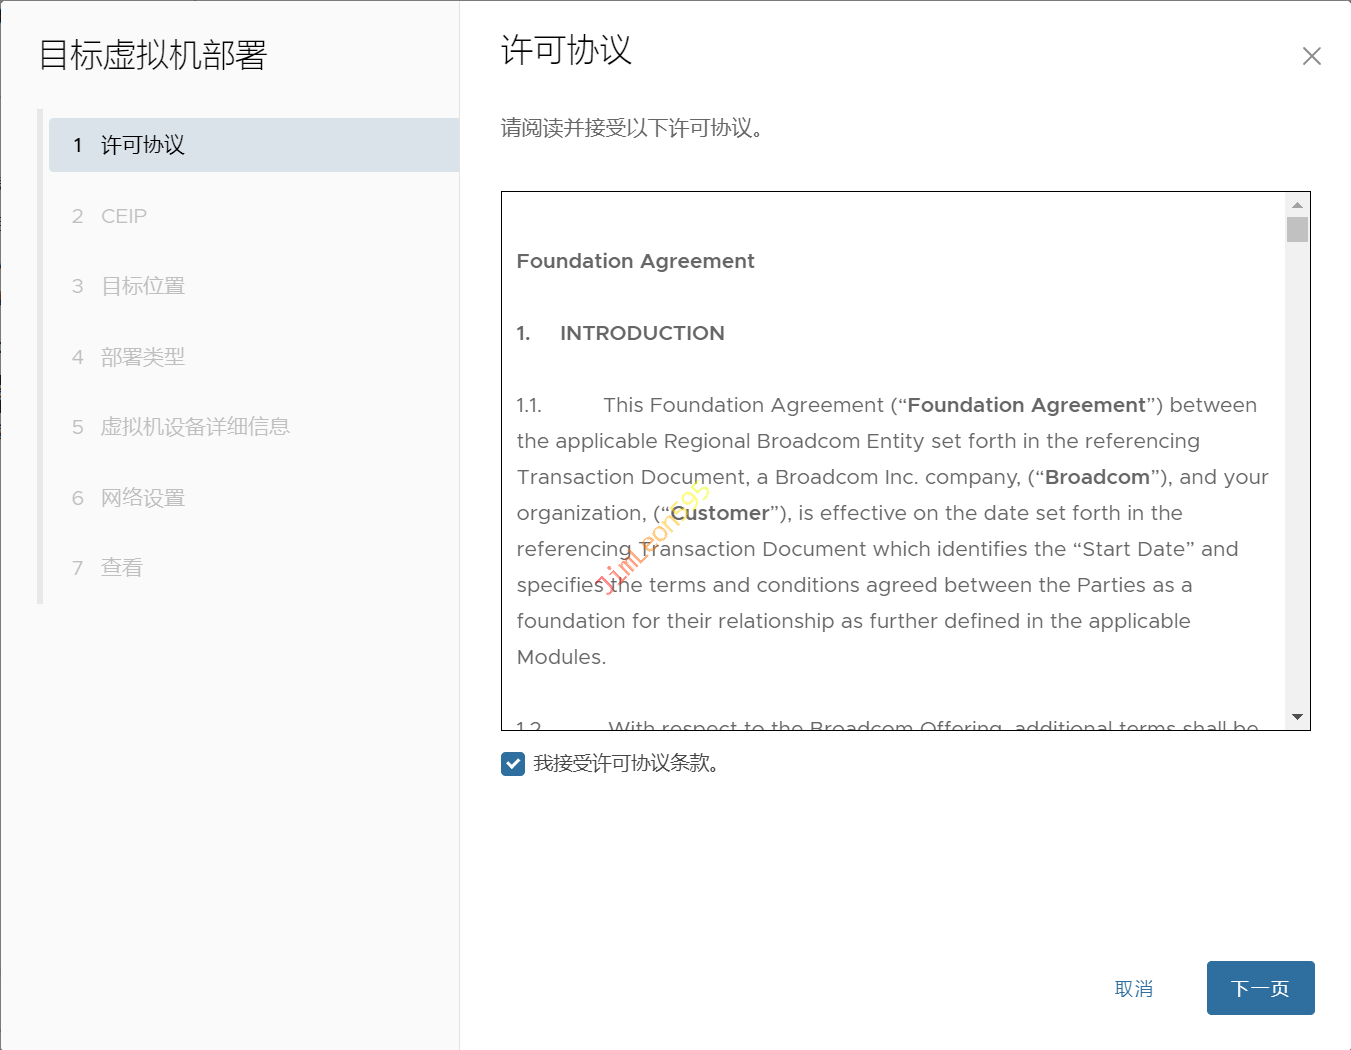Click the 我接受许可协议条款。 label text

click(x=626, y=764)
